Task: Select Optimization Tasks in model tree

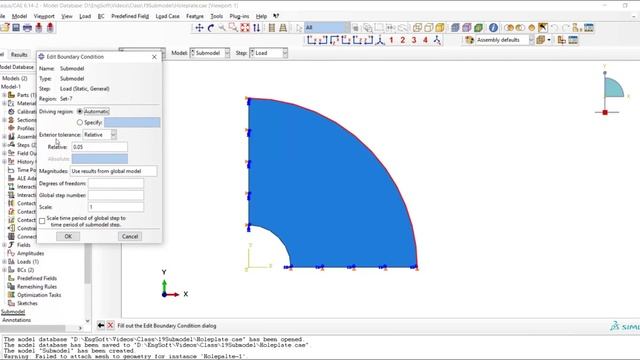Action: (39, 295)
